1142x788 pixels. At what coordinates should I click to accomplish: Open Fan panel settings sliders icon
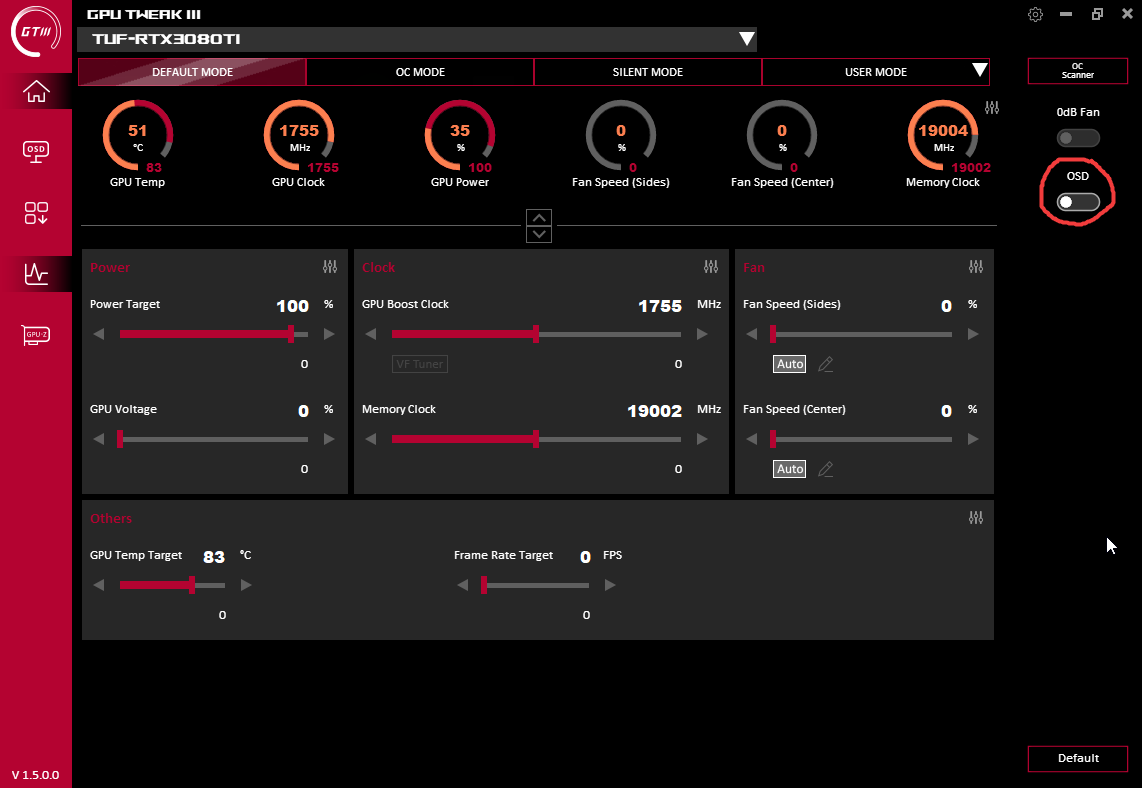point(976,267)
